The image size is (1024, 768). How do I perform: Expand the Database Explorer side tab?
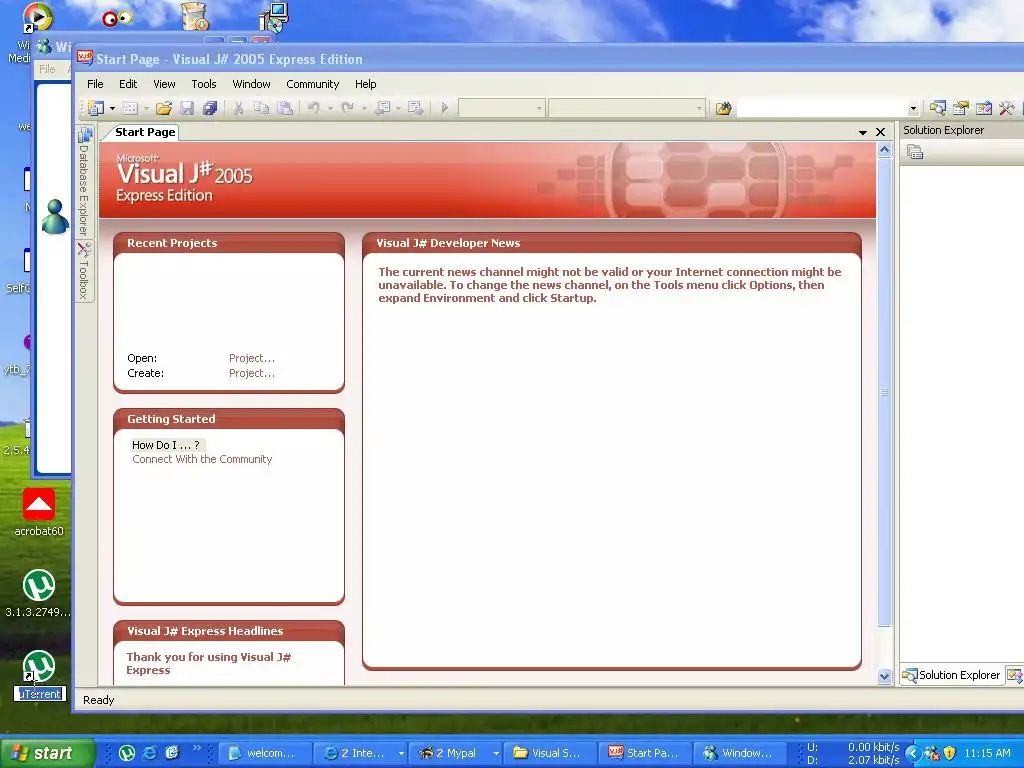click(84, 182)
